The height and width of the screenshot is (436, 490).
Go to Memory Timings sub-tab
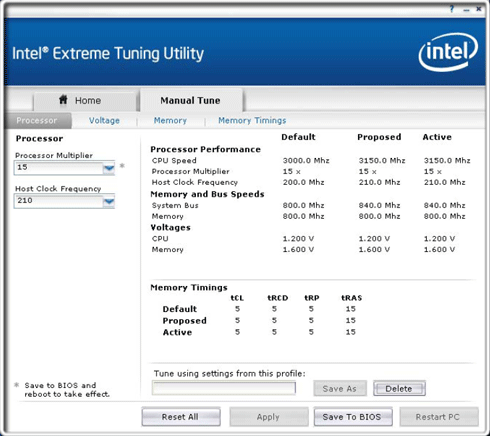252,120
